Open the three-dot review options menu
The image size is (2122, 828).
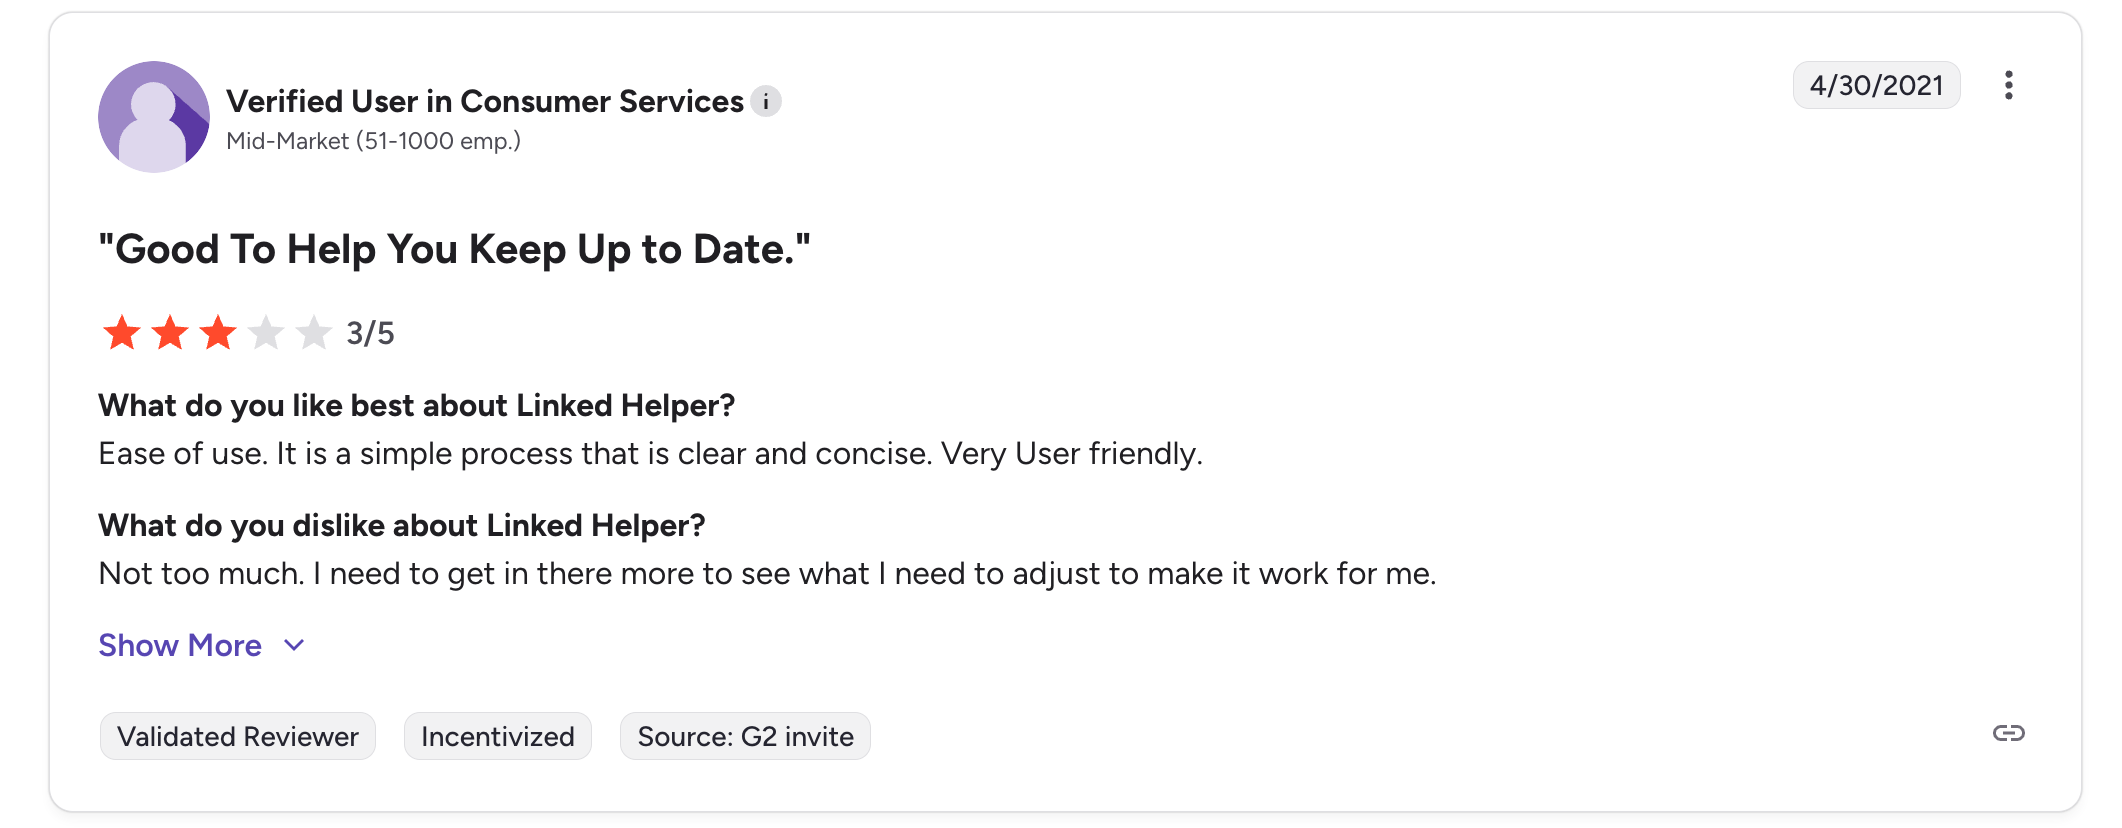click(x=2008, y=85)
